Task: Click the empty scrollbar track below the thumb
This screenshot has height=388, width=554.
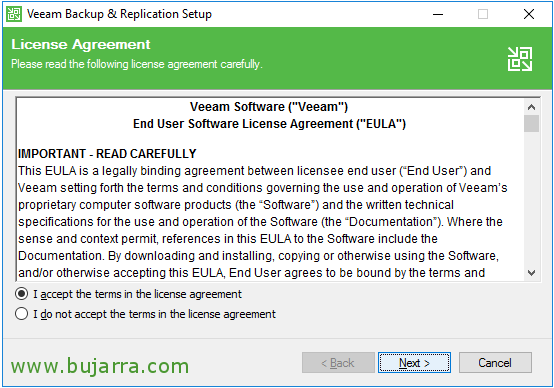Action: pyautogui.click(x=531, y=198)
